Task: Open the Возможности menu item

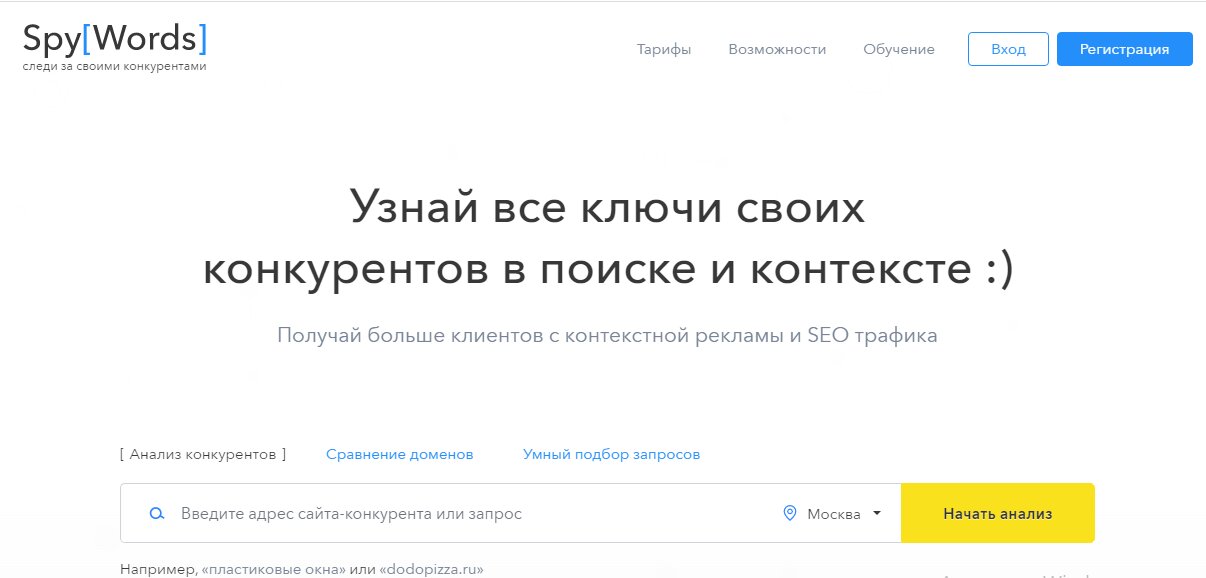Action: click(778, 48)
